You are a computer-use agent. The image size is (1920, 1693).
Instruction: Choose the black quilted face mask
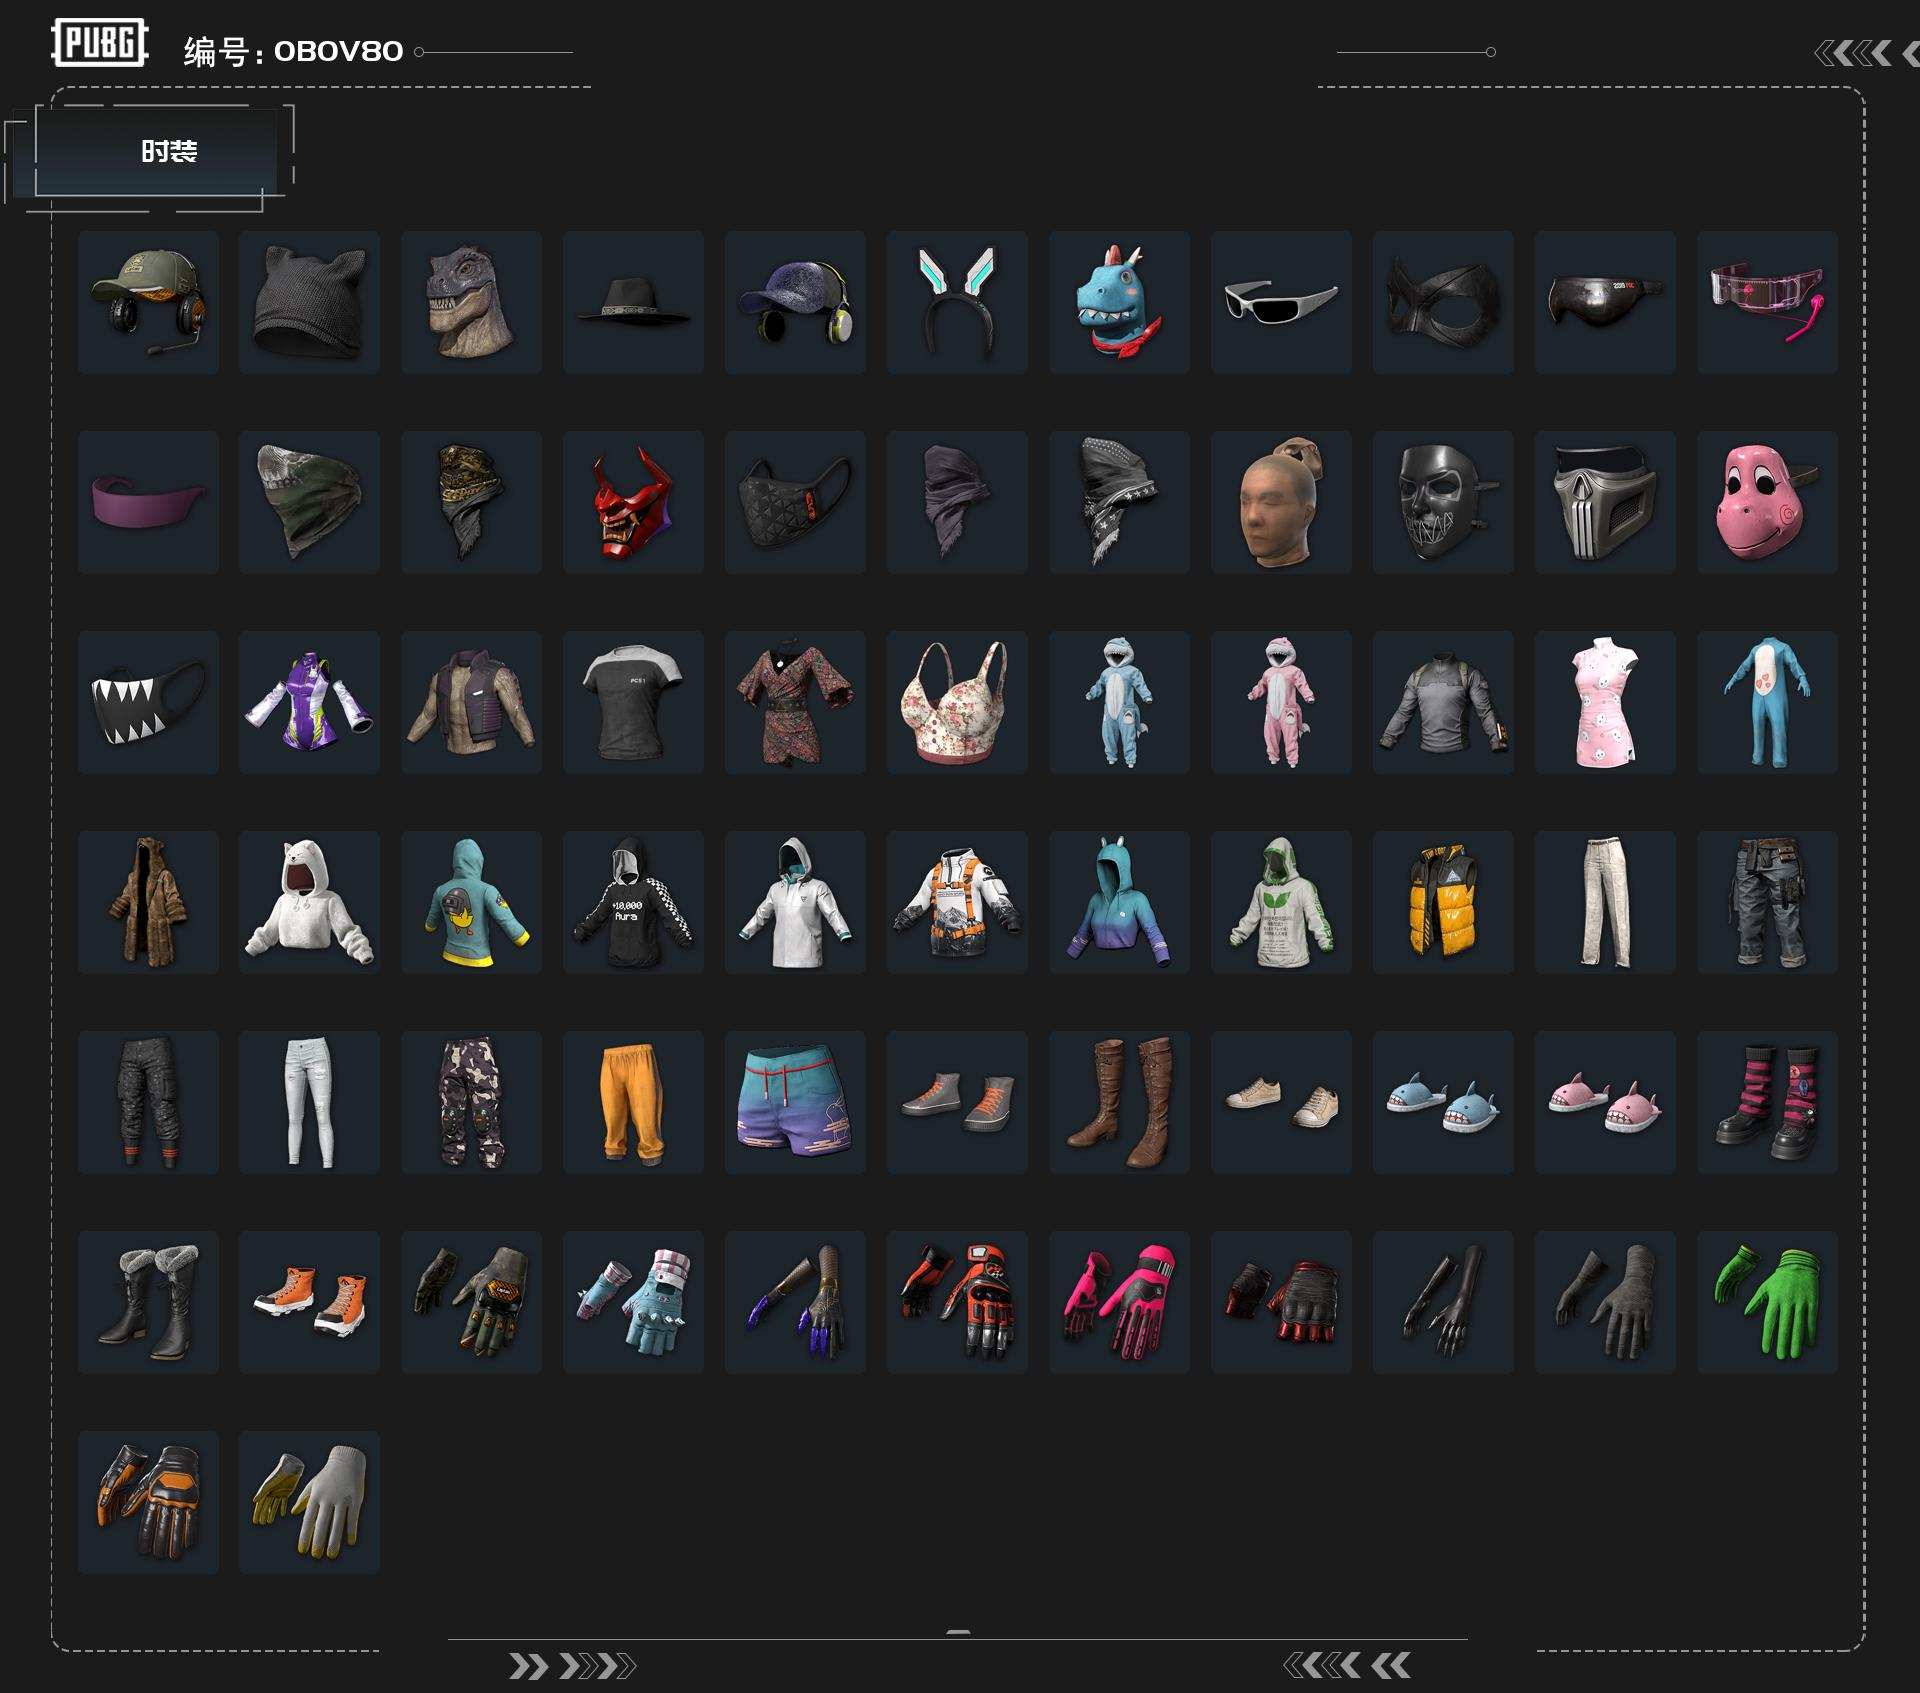pyautogui.click(x=795, y=502)
